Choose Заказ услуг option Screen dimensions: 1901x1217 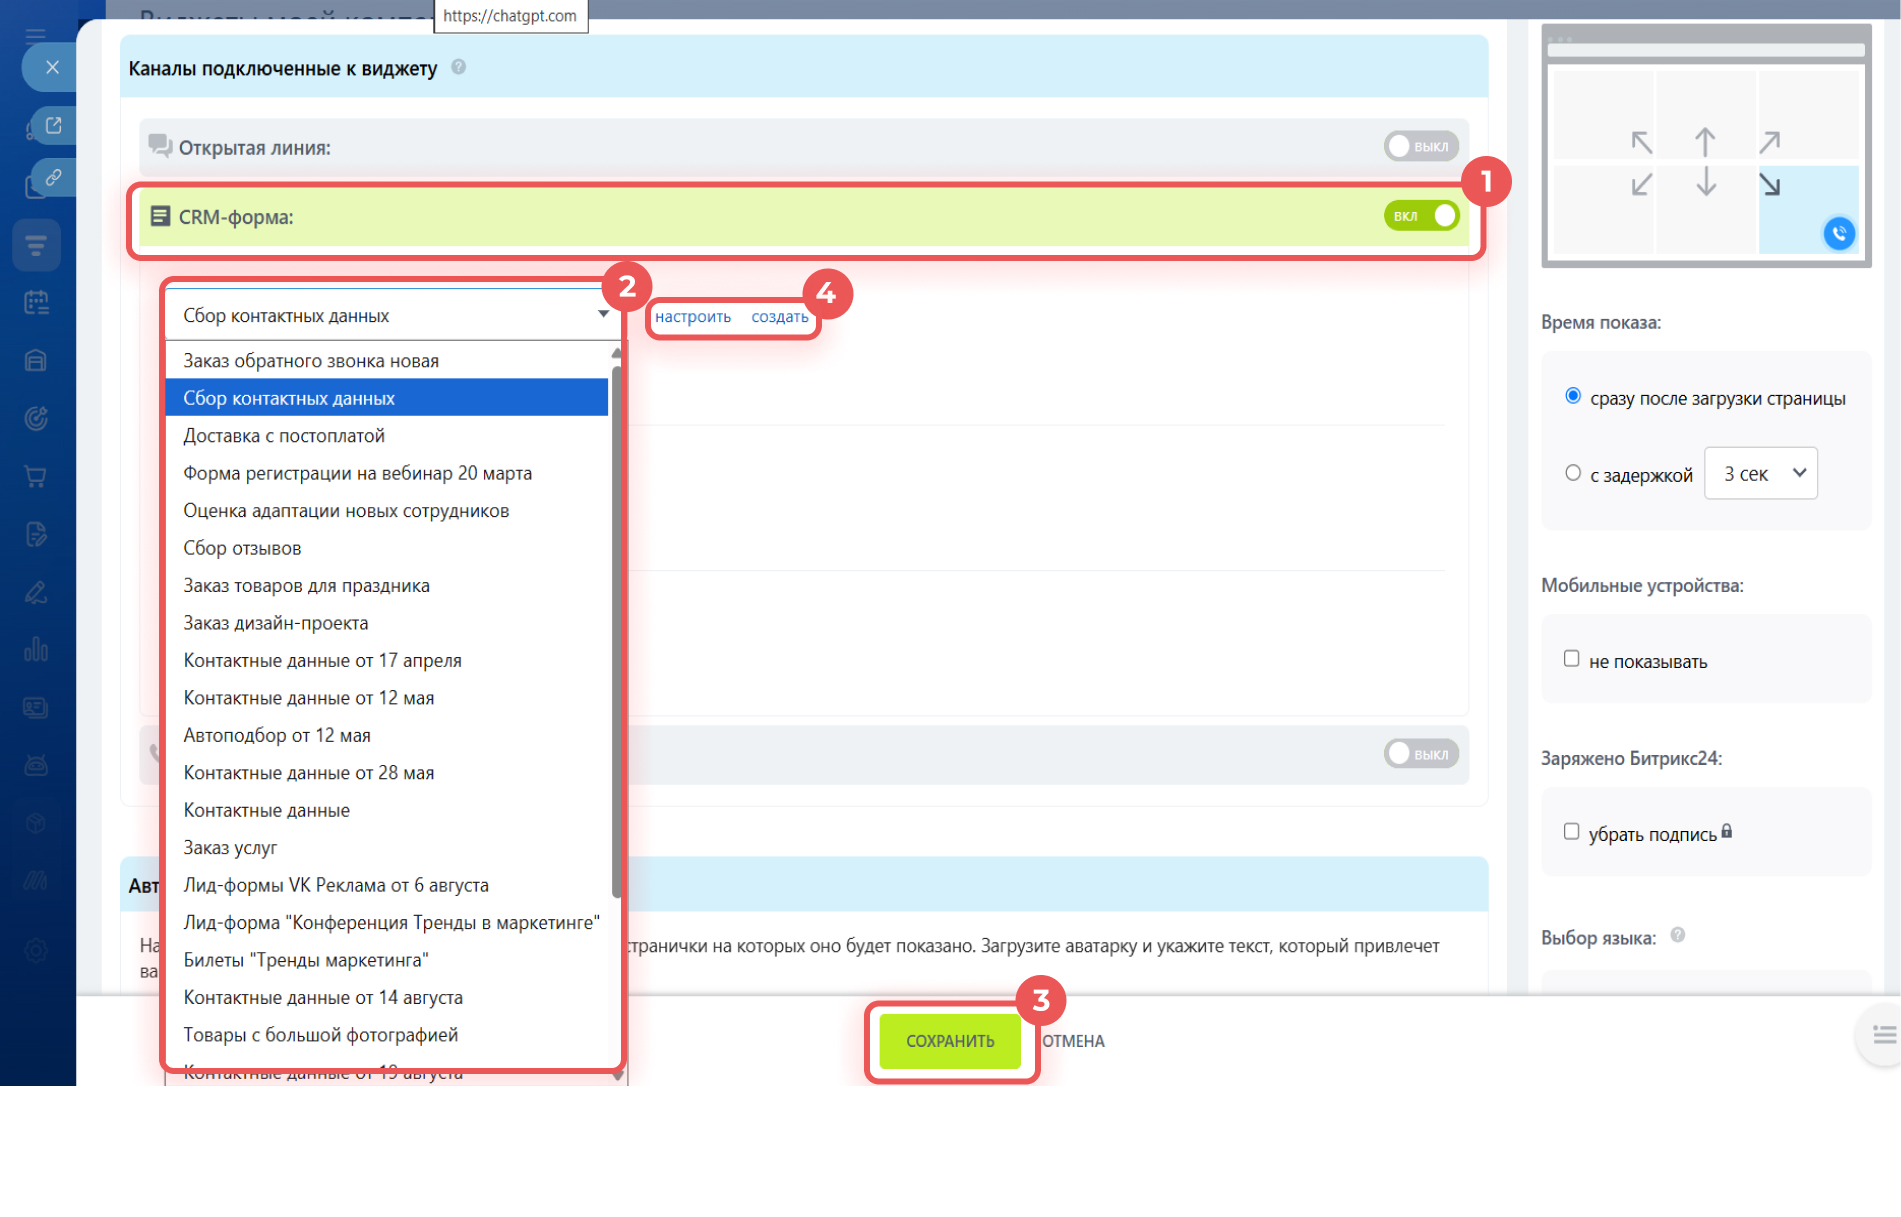387,848
